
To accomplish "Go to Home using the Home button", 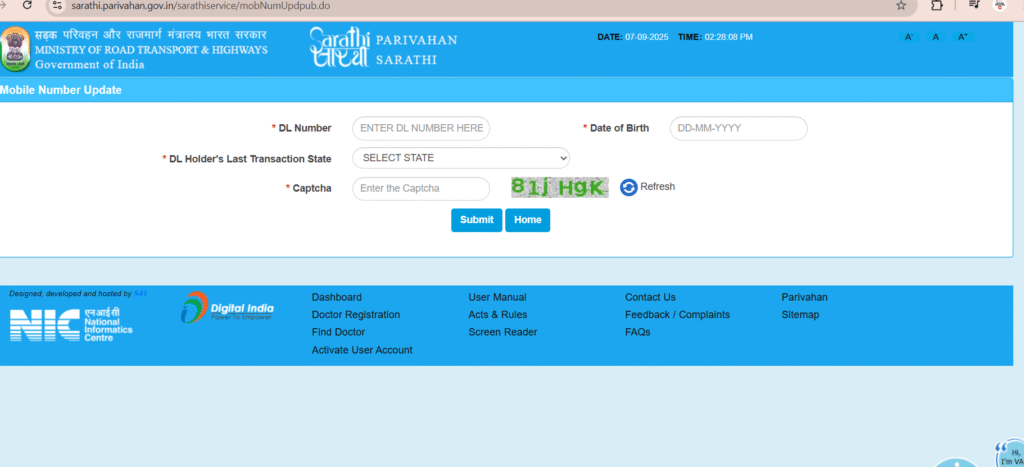I will coord(528,220).
